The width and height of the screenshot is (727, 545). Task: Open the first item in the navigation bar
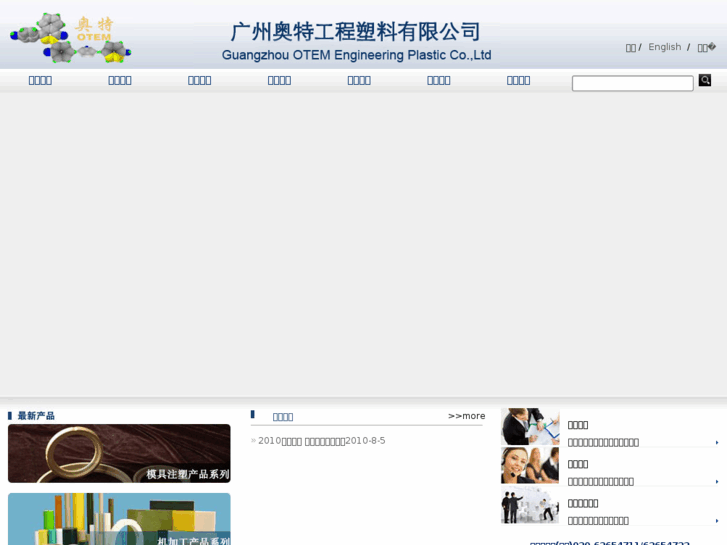point(40,81)
